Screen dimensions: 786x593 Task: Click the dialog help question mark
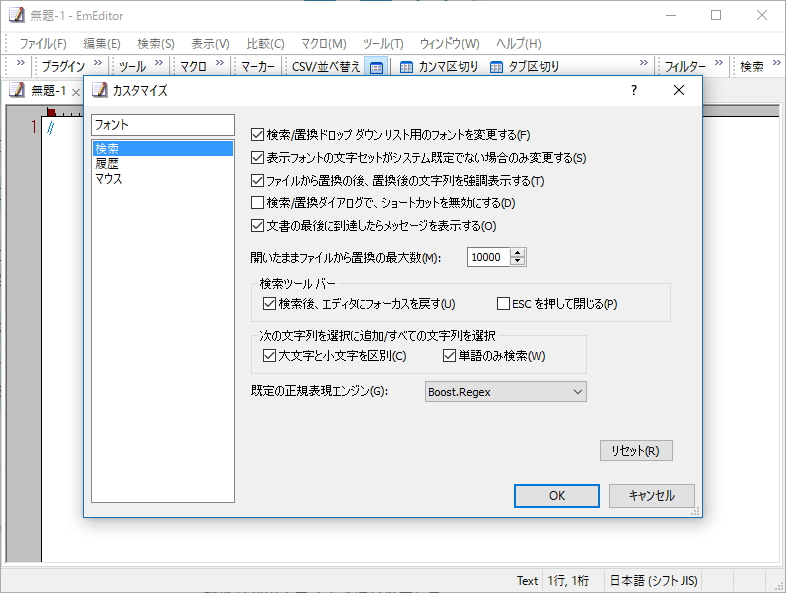(634, 90)
